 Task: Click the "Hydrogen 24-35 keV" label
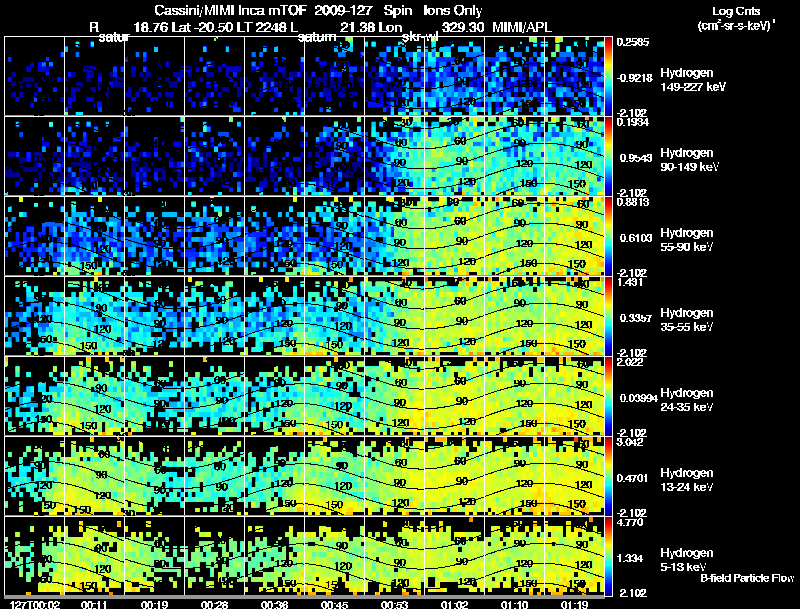(x=687, y=399)
